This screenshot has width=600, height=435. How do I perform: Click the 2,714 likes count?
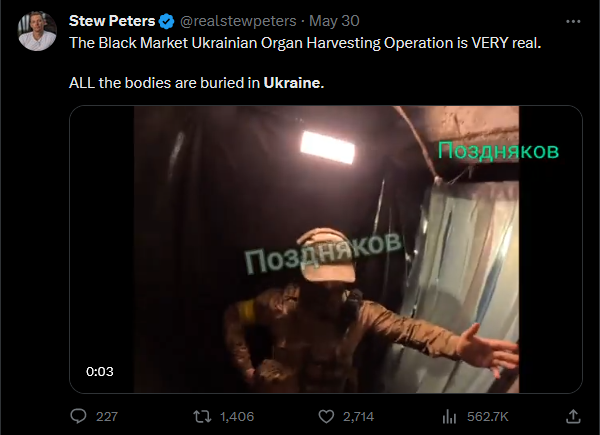click(x=358, y=416)
